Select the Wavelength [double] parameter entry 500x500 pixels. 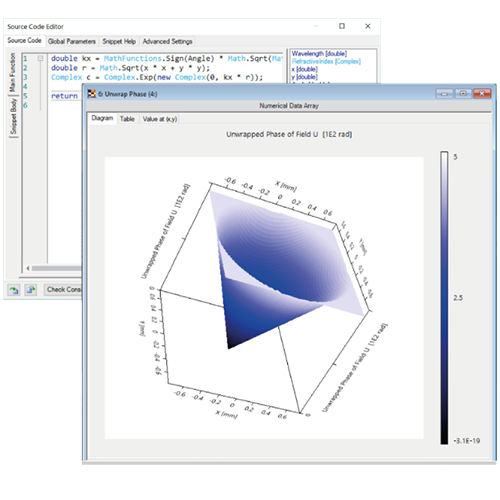point(319,54)
